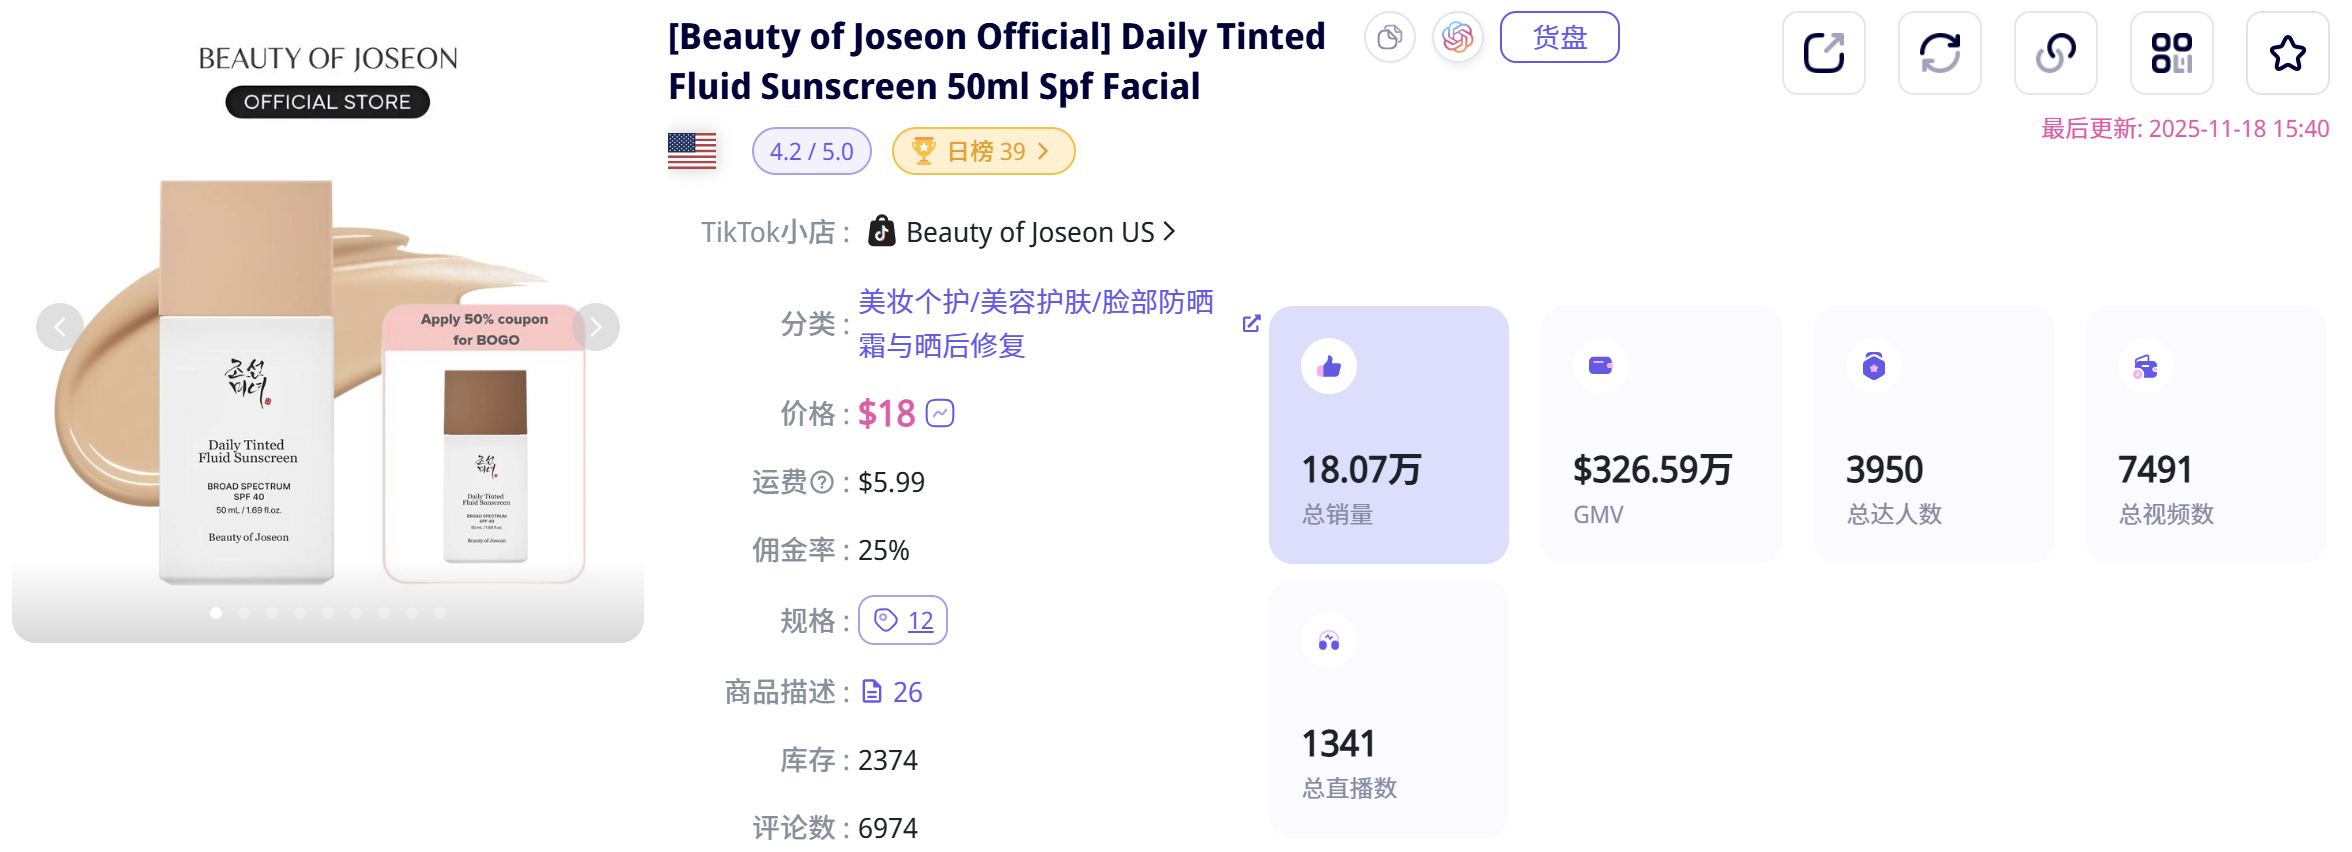The image size is (2352, 852).
Task: Open the category in new page via external-link icon
Action: [1250, 323]
